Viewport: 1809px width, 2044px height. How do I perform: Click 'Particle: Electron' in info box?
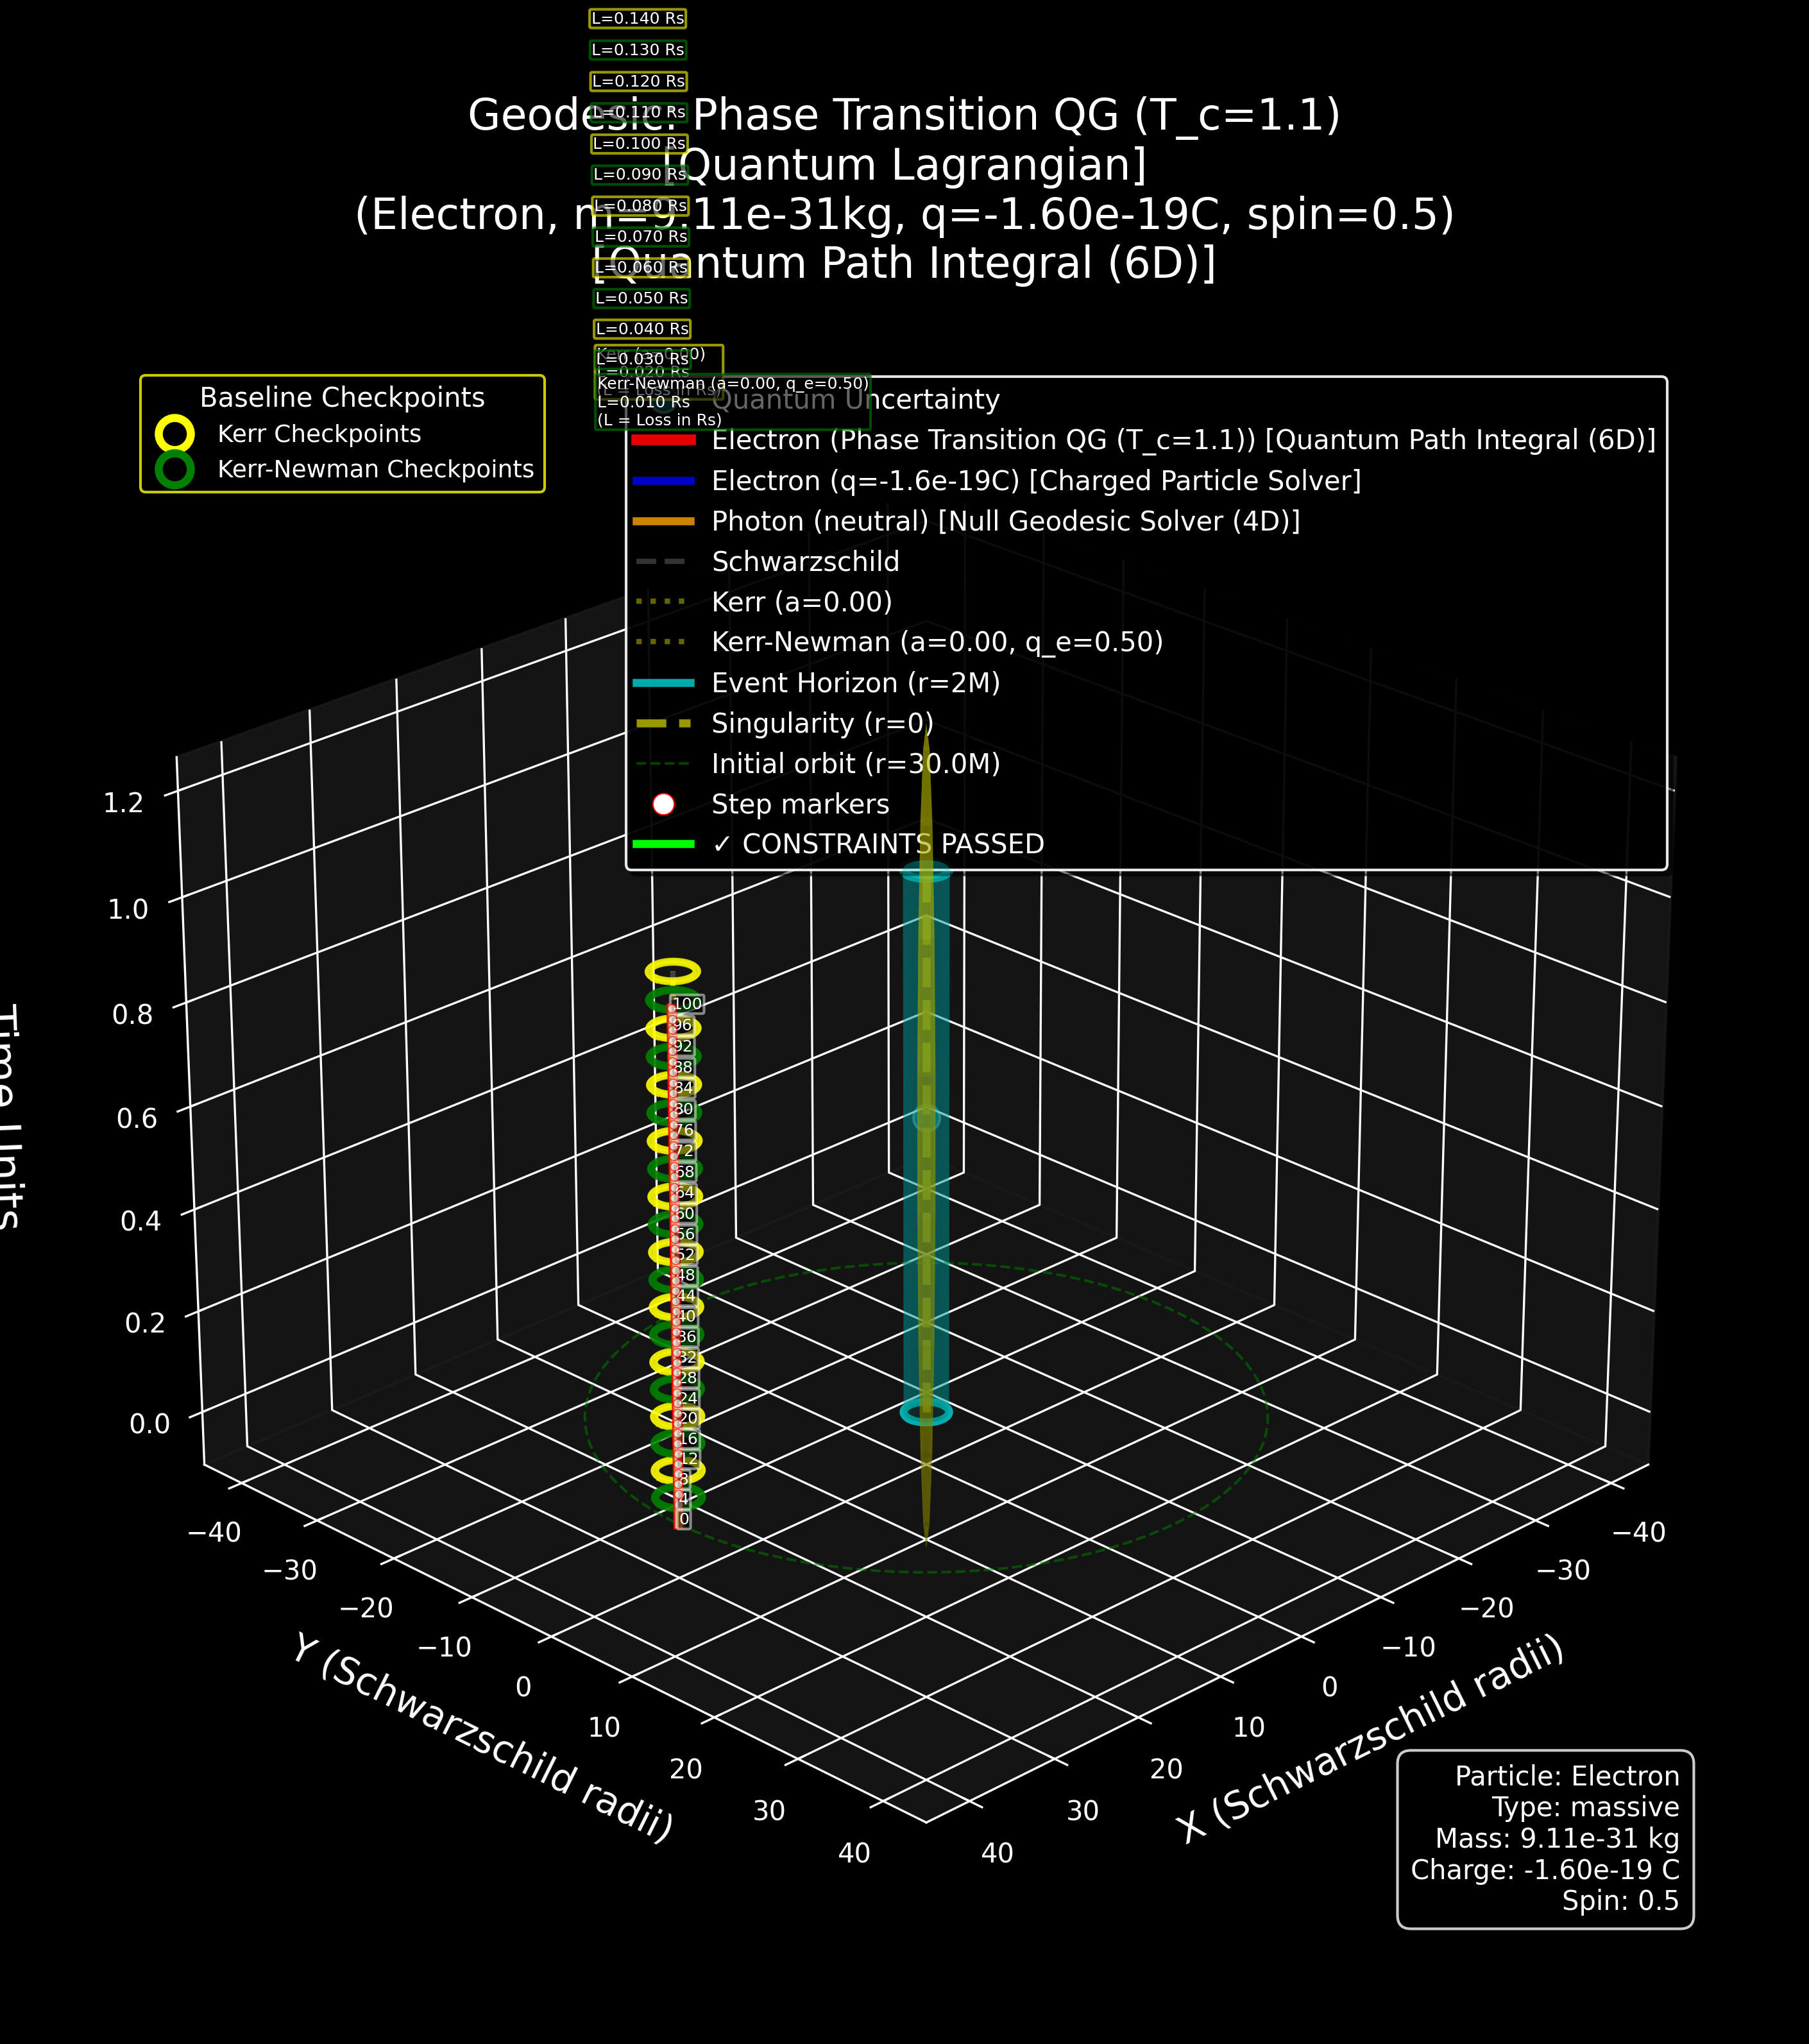point(1567,1776)
